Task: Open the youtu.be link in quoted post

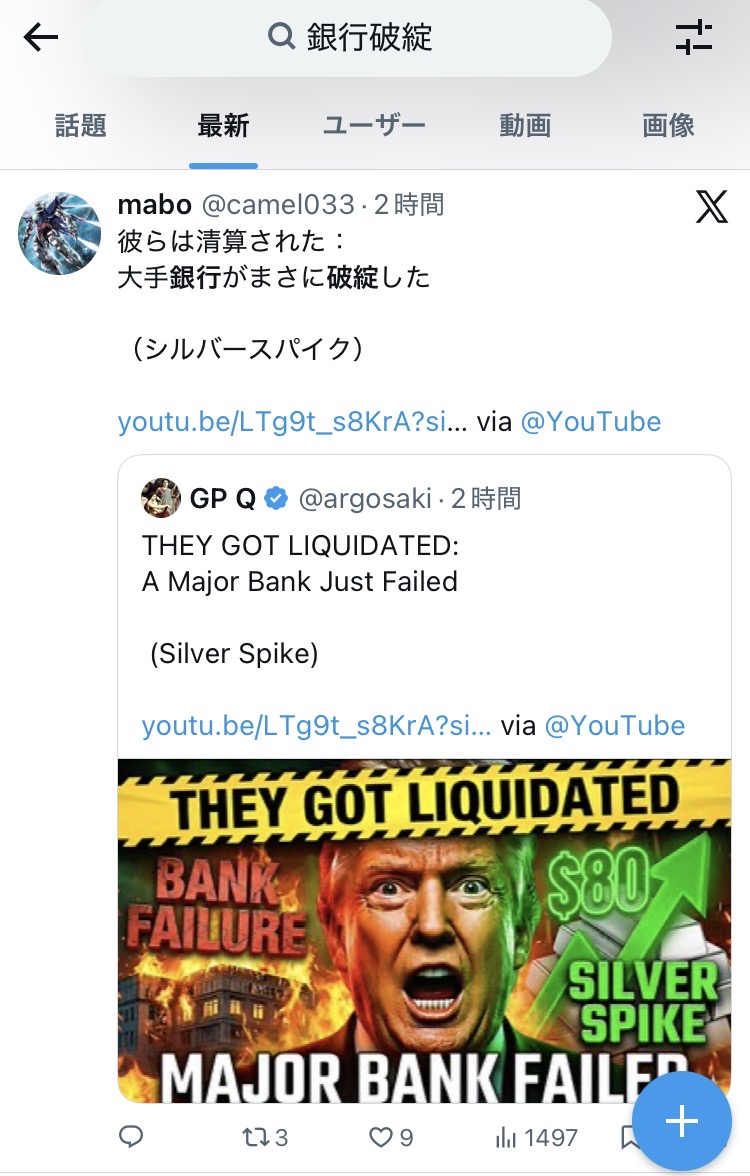Action: pos(316,726)
